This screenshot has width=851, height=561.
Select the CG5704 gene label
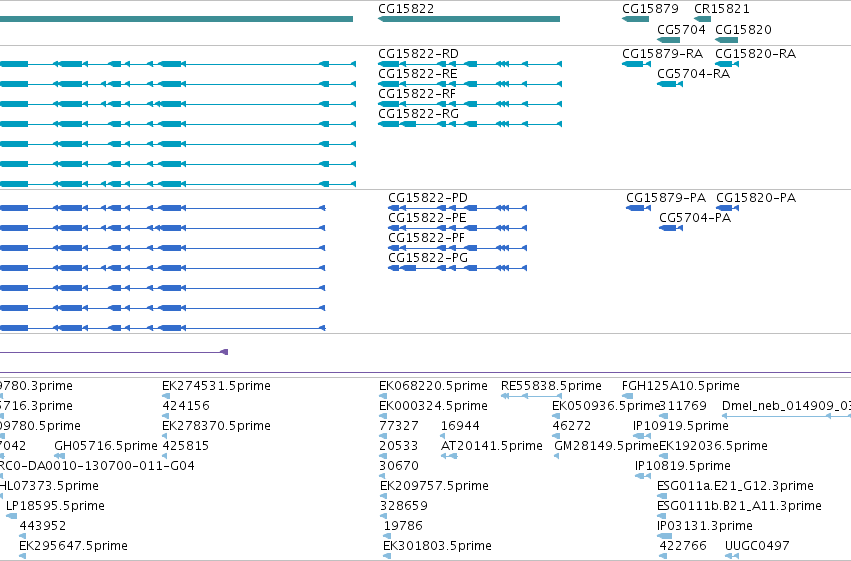coord(681,29)
